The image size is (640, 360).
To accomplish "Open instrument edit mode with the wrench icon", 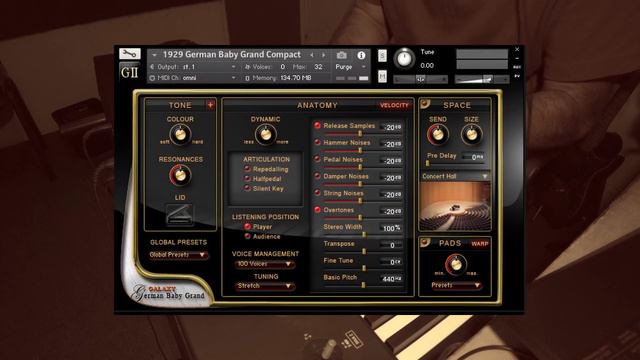I will click(x=130, y=53).
